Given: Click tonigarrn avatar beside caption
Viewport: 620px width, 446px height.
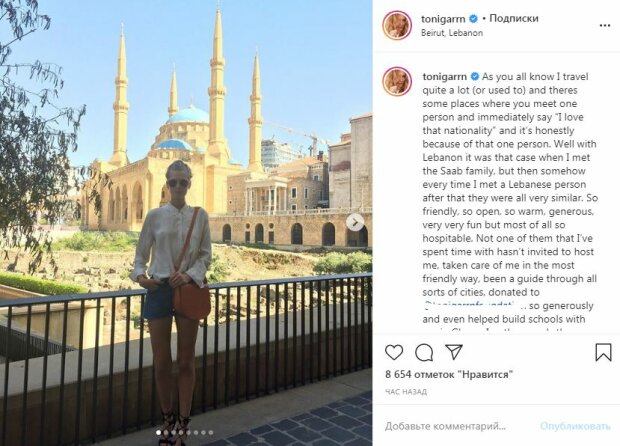Looking at the screenshot, I should [x=397, y=82].
